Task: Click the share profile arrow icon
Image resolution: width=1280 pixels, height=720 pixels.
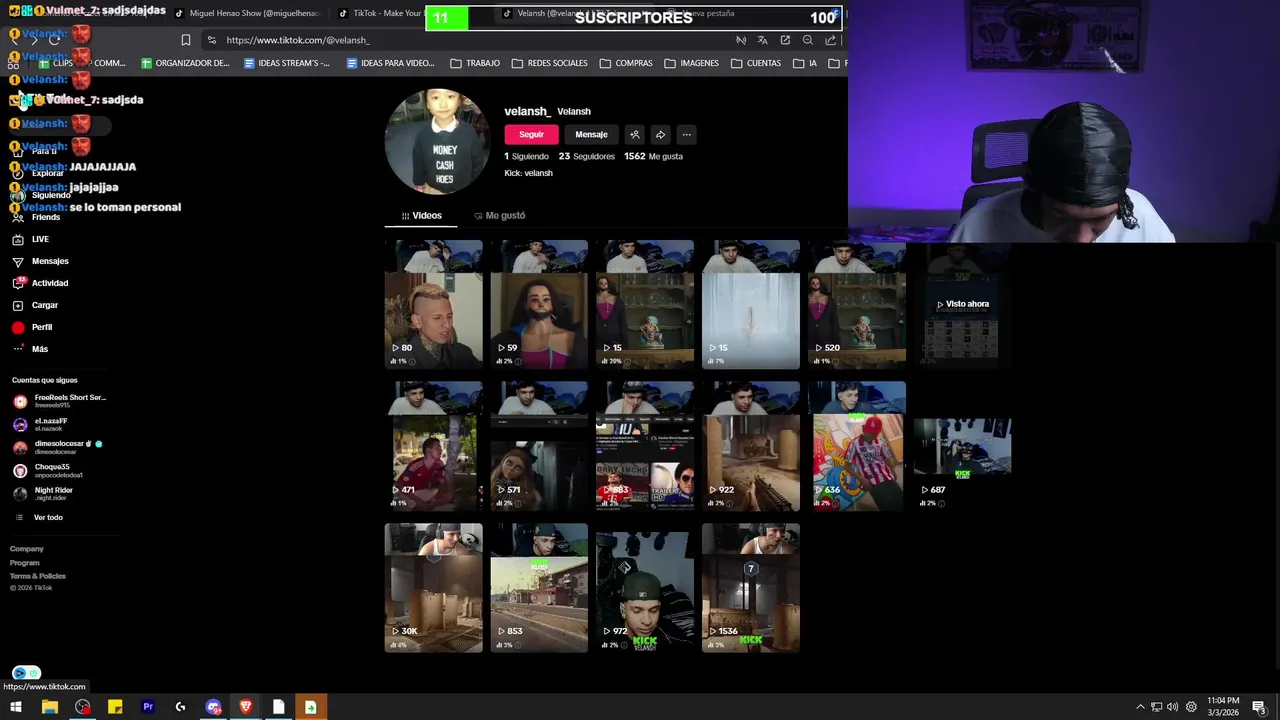Action: tap(660, 134)
